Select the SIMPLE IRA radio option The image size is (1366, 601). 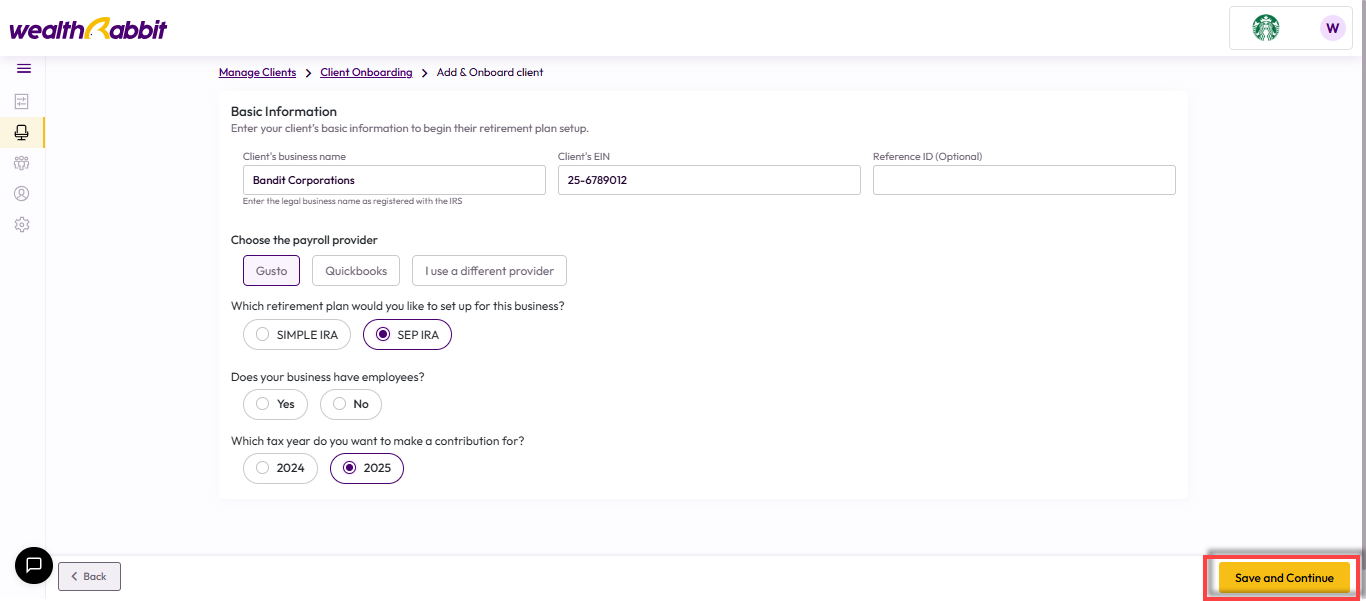(297, 335)
